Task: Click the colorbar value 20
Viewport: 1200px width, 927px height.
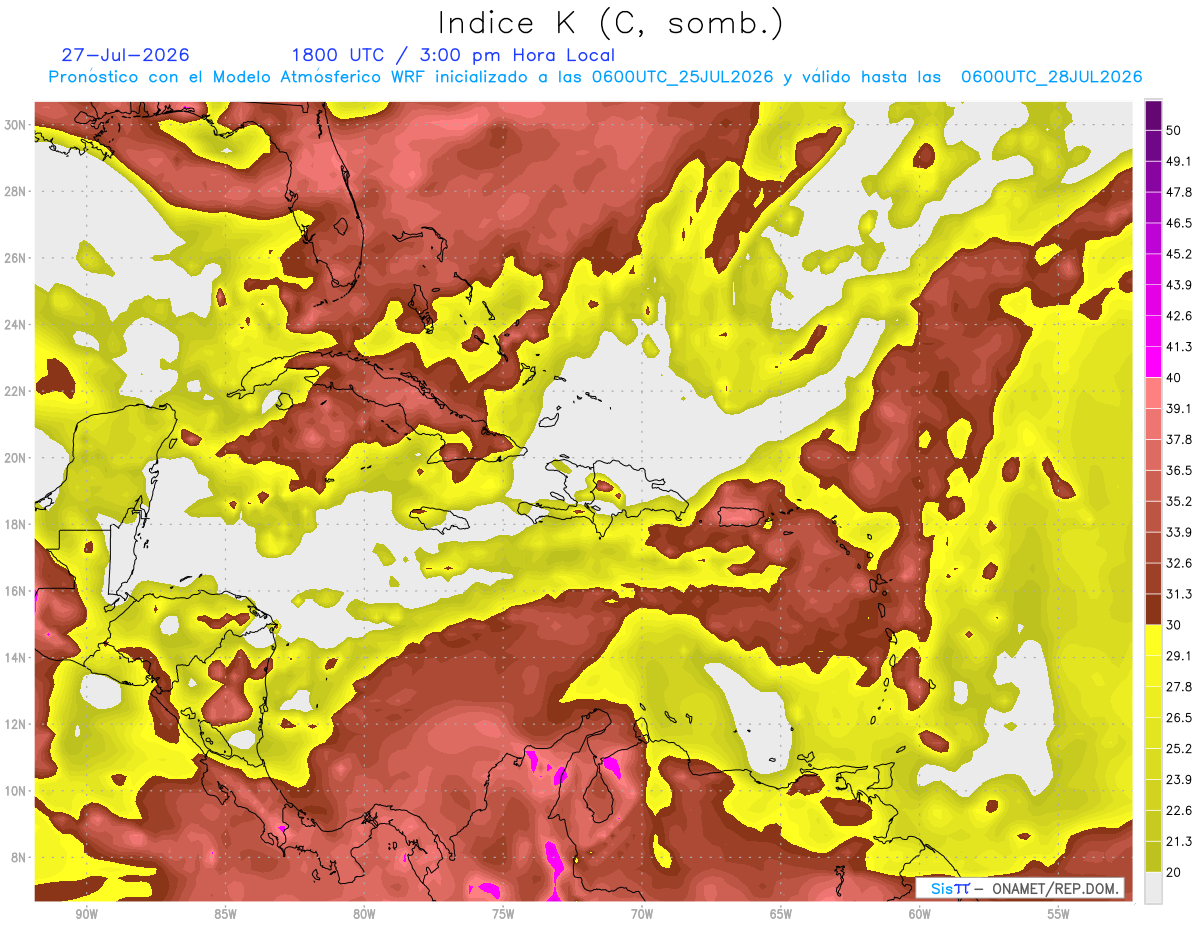Action: [x=1173, y=872]
